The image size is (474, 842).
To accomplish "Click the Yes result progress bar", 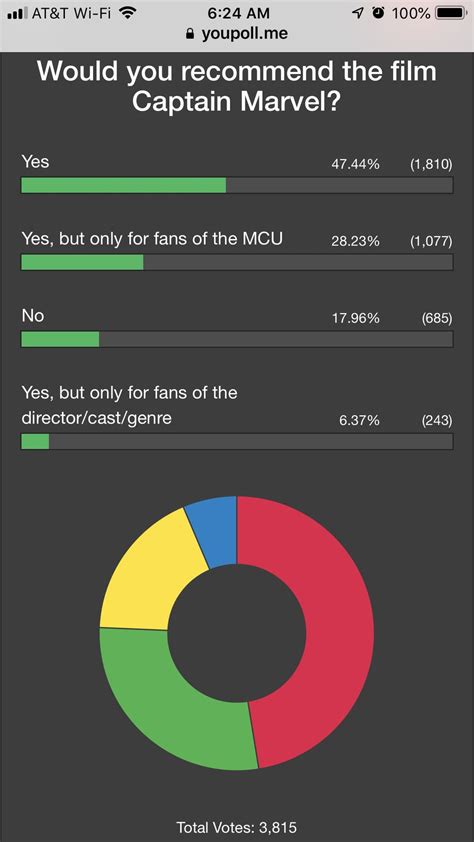I will click(237, 185).
